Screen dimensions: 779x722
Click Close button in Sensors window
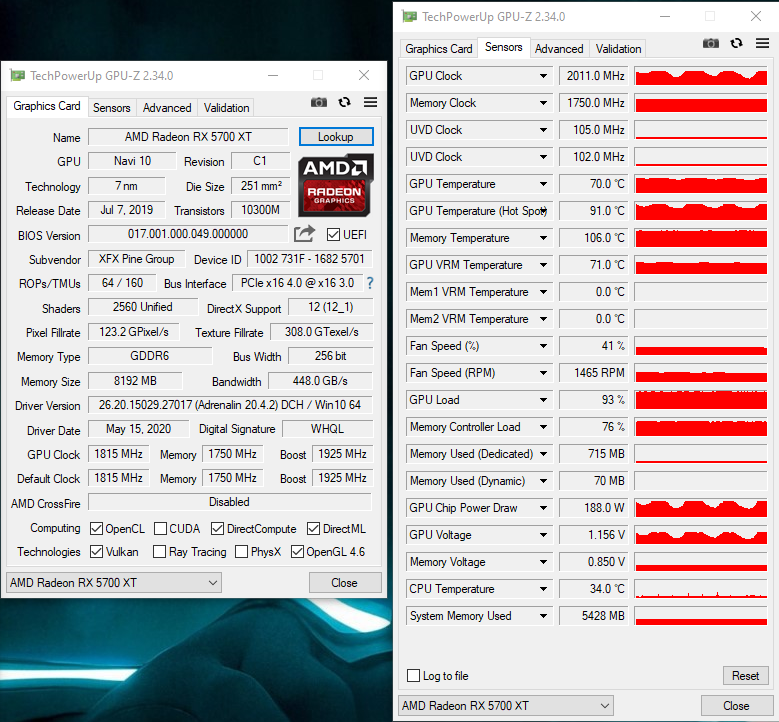pyautogui.click(x=736, y=706)
